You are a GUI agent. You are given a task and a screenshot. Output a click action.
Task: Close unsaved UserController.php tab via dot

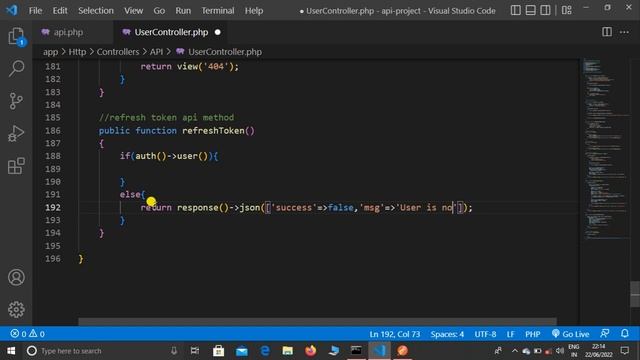point(218,32)
